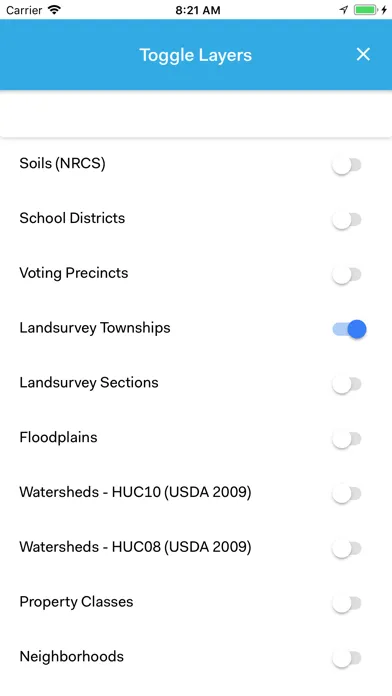Enable the Property Classes toggle
This screenshot has width=392, height=696.
347,603
